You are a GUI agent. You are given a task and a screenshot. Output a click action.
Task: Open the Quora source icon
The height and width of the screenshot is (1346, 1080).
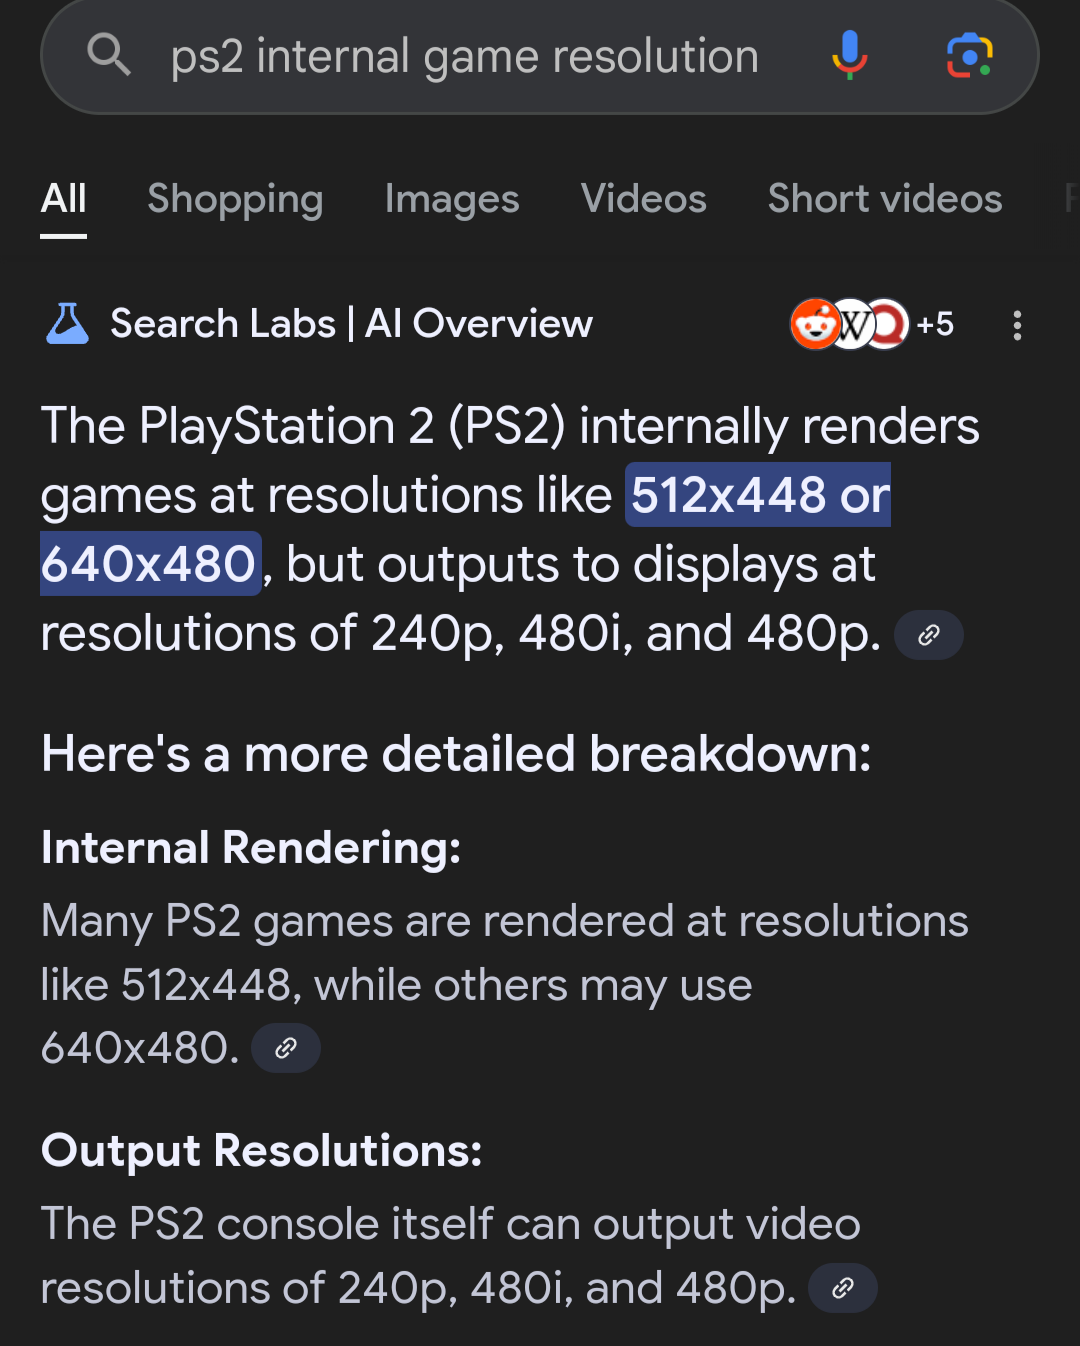pos(888,324)
